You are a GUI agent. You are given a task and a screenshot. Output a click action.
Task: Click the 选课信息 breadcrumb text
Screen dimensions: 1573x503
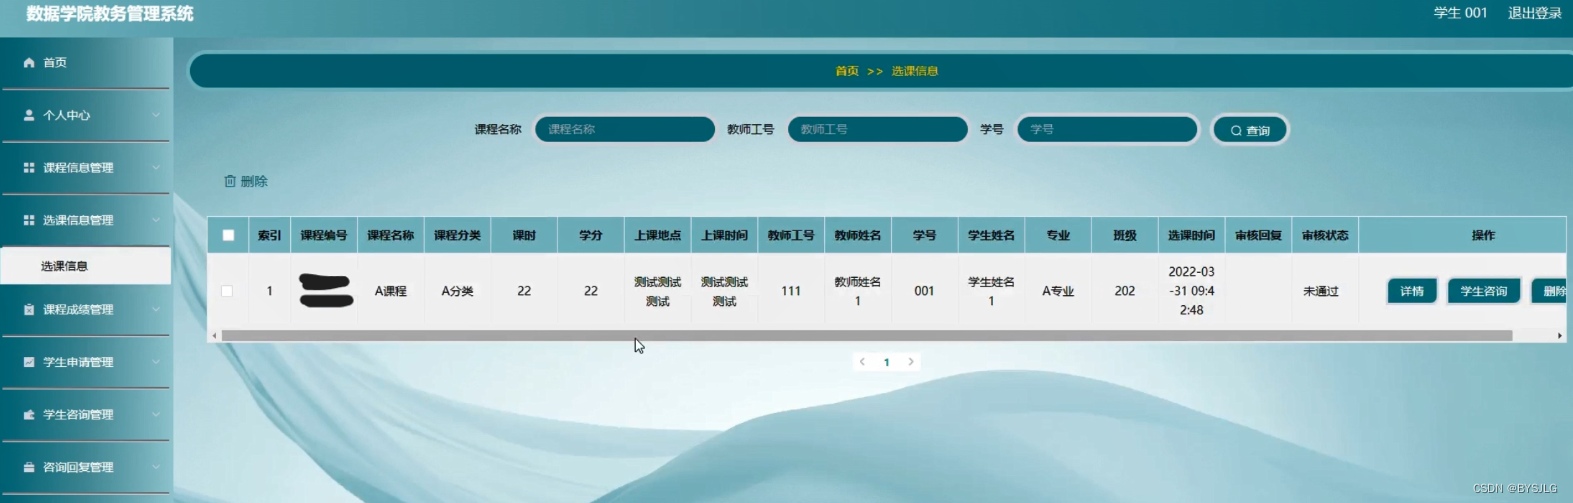point(915,71)
